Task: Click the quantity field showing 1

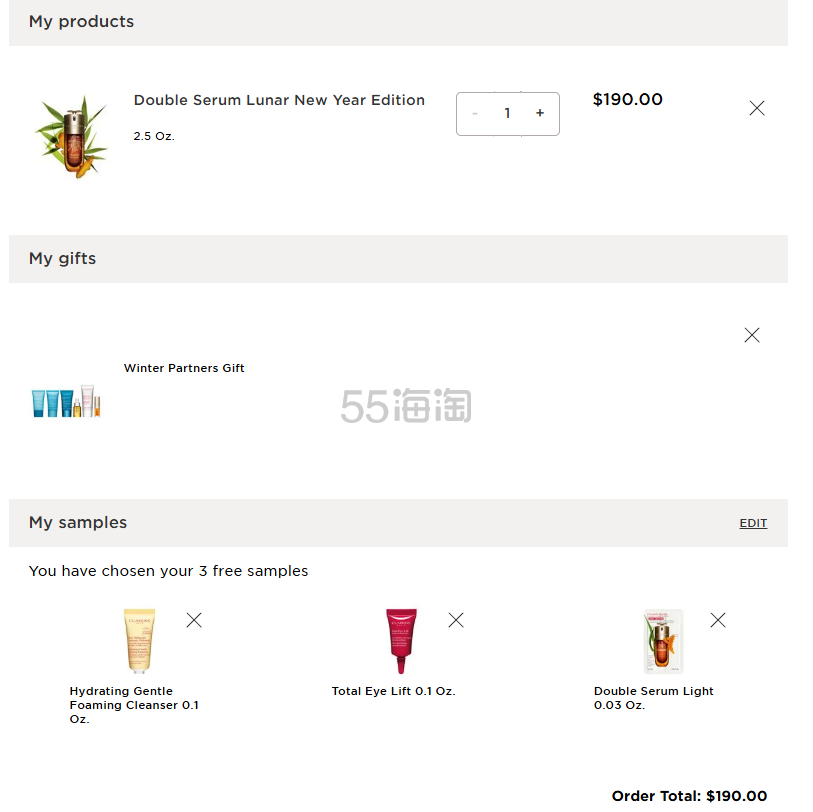Action: pyautogui.click(x=507, y=113)
